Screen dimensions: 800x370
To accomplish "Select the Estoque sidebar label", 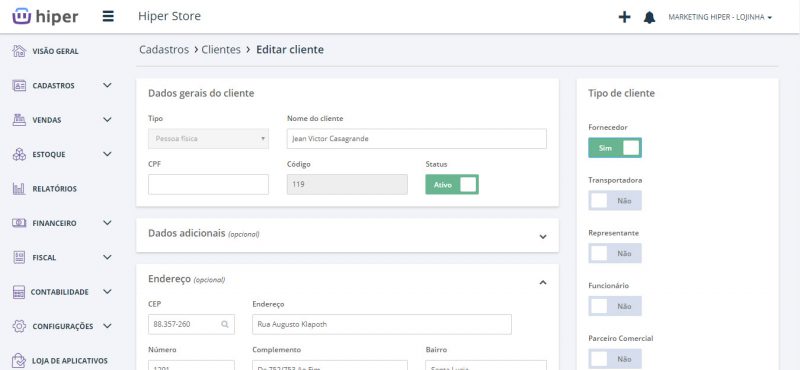I will click(49, 155).
